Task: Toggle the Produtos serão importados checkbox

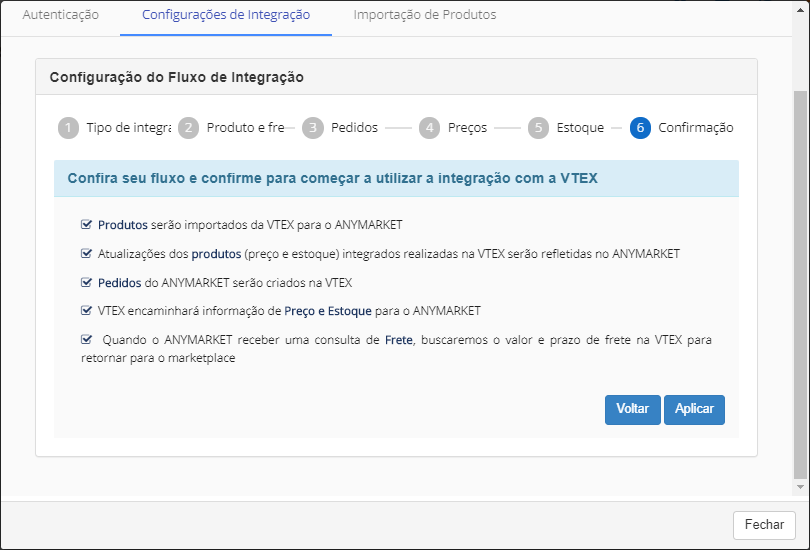Action: tap(87, 225)
